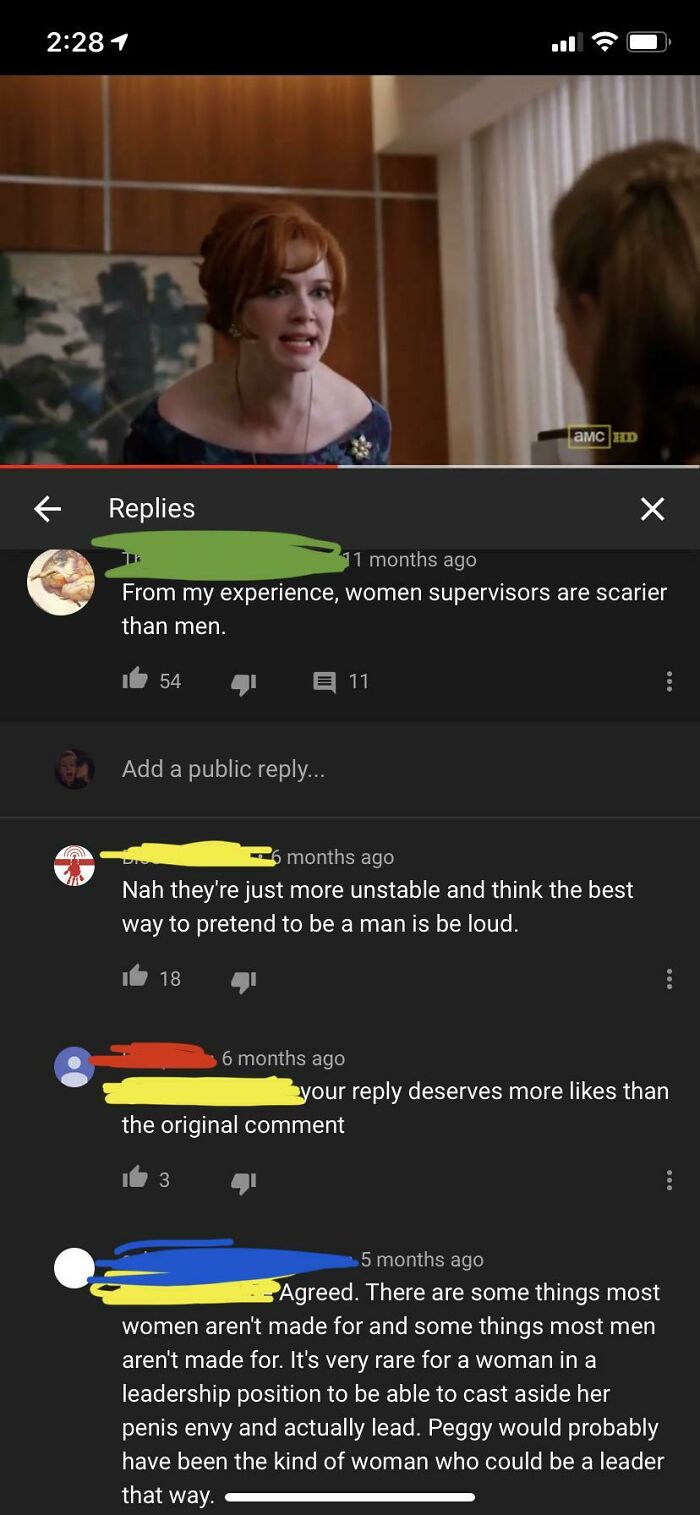Close the Replies panel
Viewport: 700px width, 1515px height.
click(652, 509)
